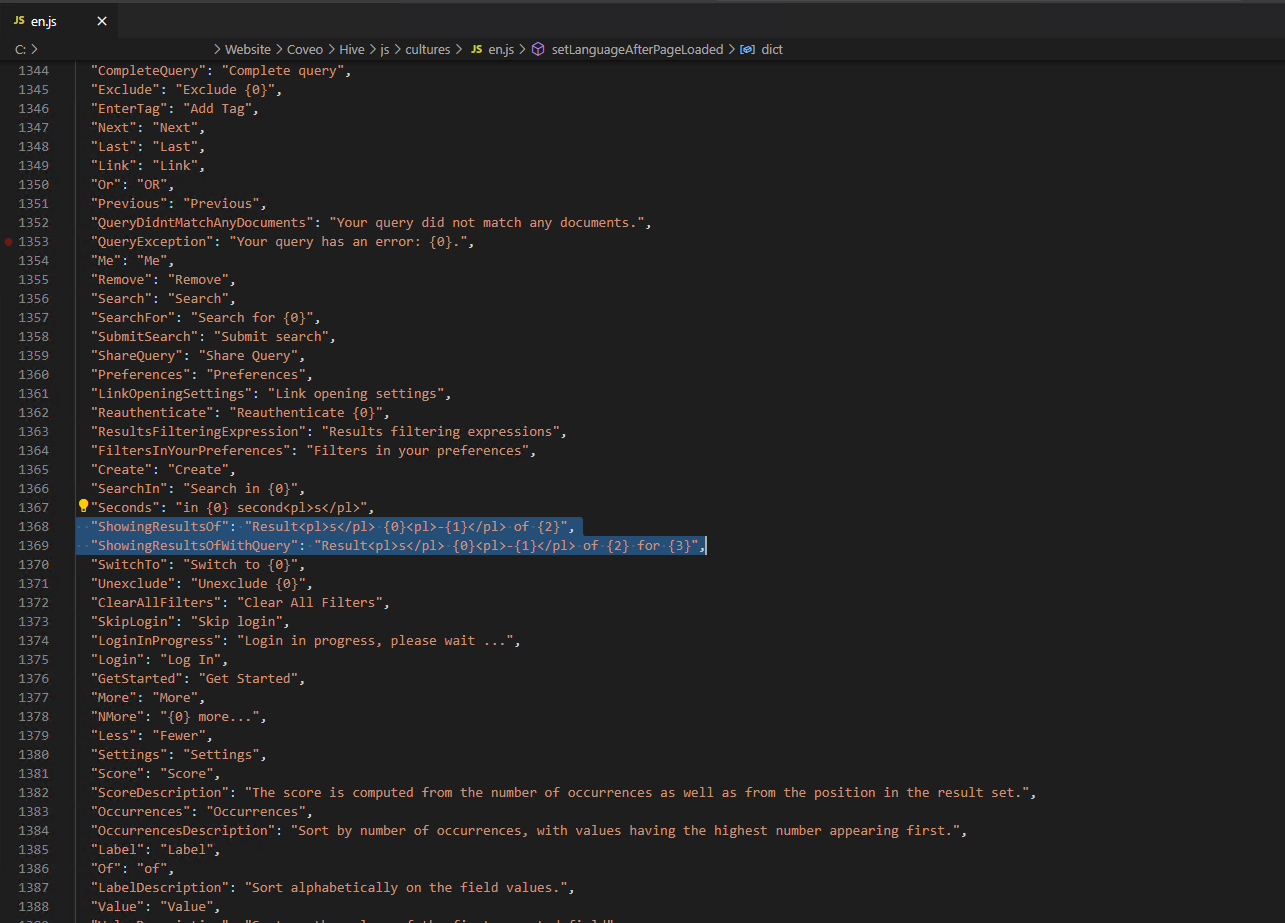Close the en.js editor tab

click(101, 21)
